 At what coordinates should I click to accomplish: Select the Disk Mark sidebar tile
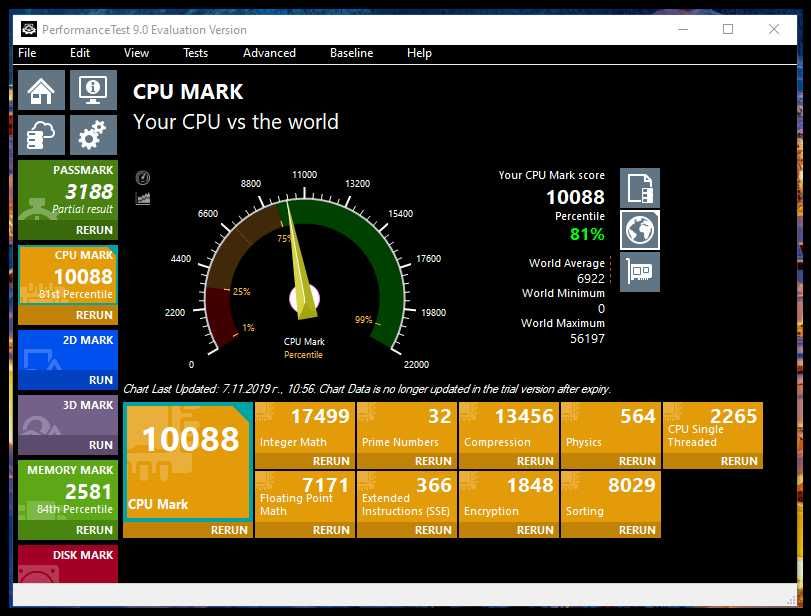click(x=68, y=563)
